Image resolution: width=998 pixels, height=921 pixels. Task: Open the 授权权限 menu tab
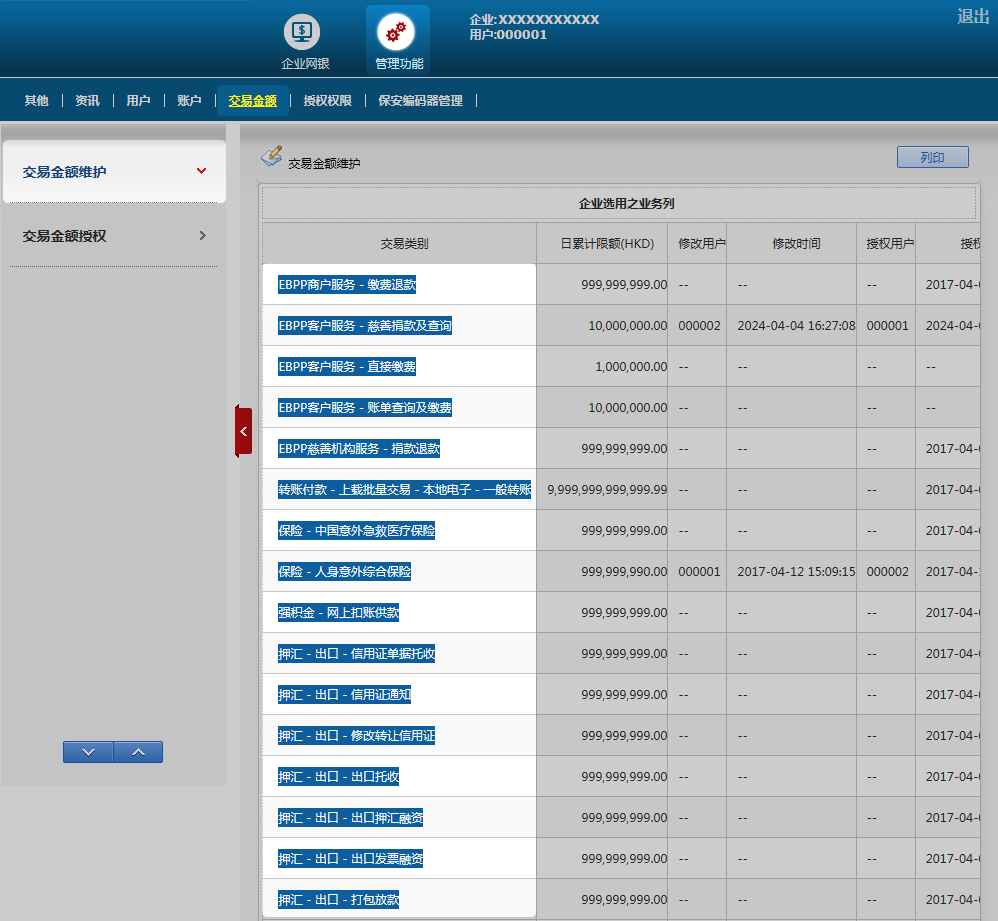pos(327,101)
